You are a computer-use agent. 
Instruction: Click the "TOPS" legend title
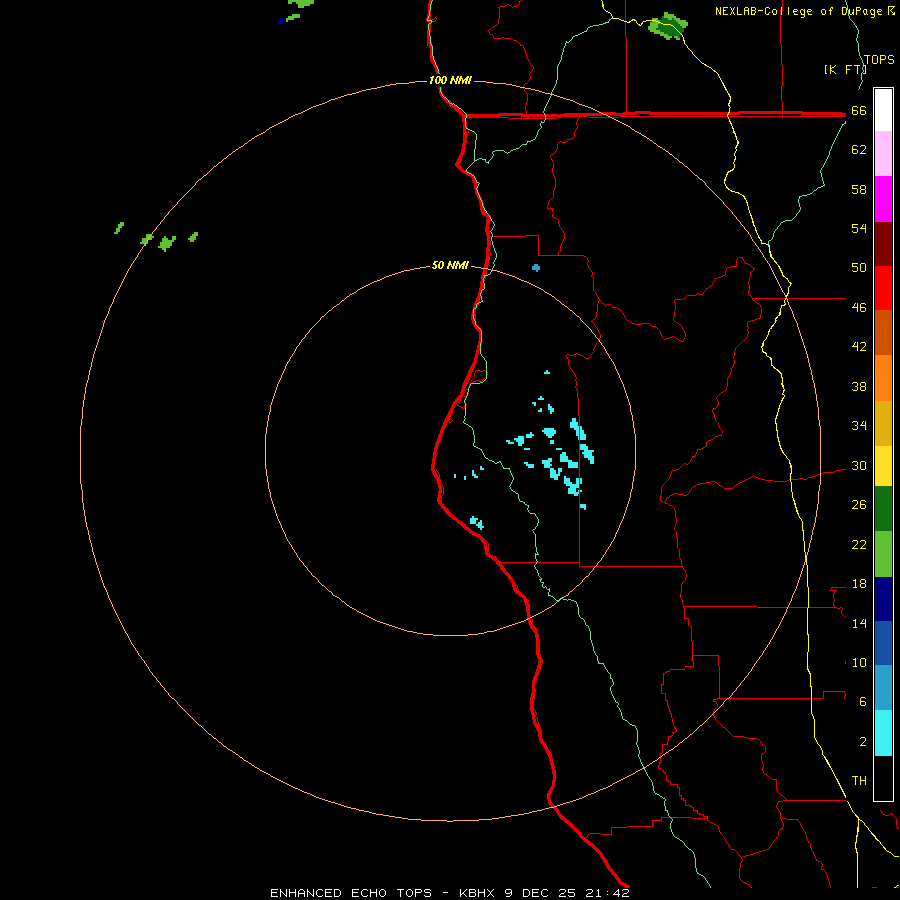(879, 60)
